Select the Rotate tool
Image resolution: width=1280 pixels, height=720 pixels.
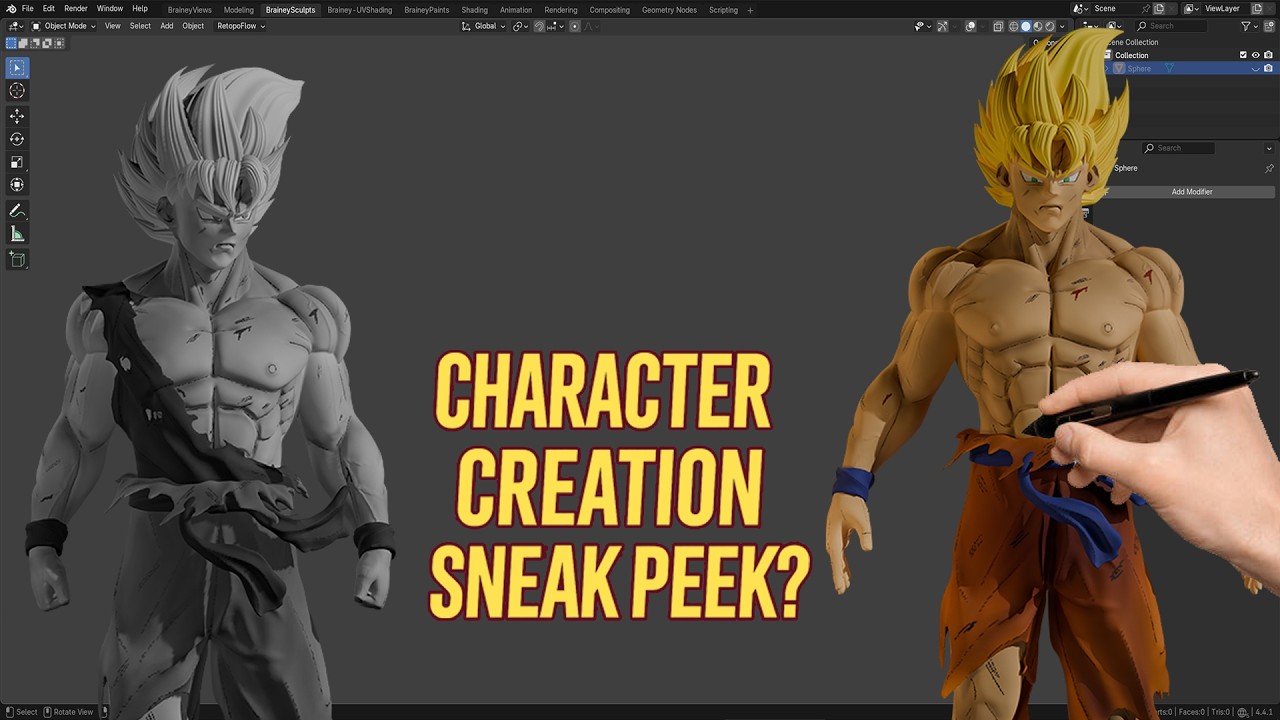17,139
